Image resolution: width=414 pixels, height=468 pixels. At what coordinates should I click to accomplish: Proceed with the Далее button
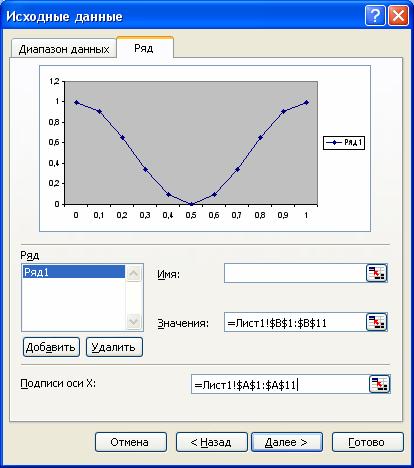tap(287, 442)
